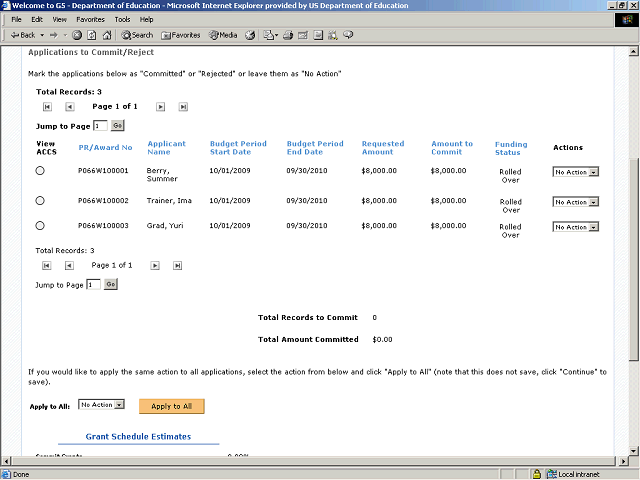This screenshot has height=480, width=640.
Task: Click the Internet Explorer page icon in title bar
Action: tap(6, 5)
